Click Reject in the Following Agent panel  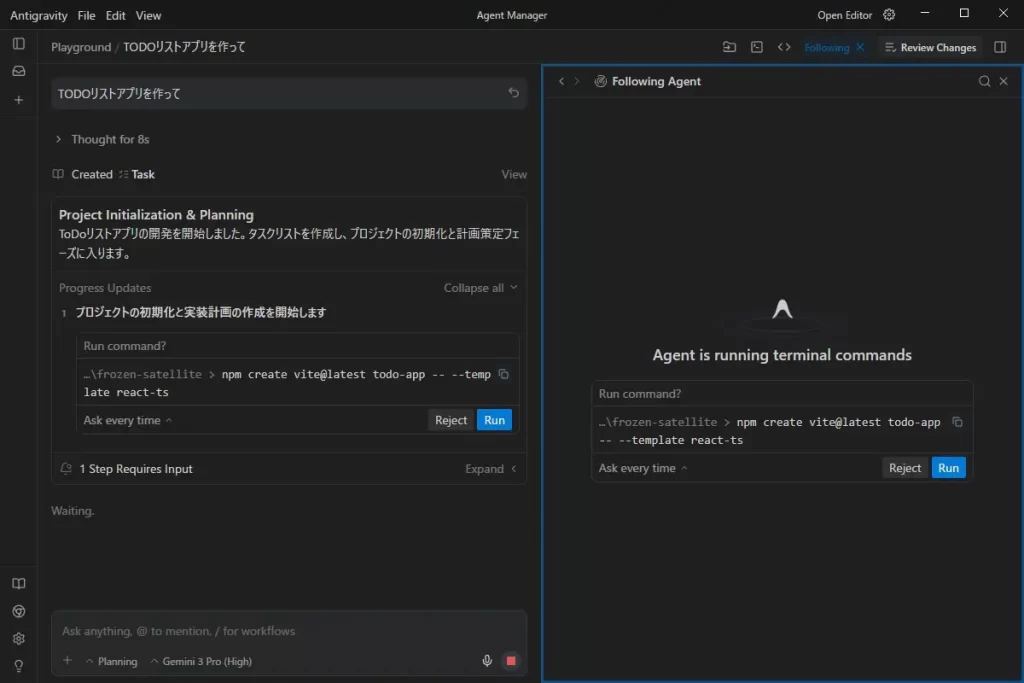pos(904,468)
